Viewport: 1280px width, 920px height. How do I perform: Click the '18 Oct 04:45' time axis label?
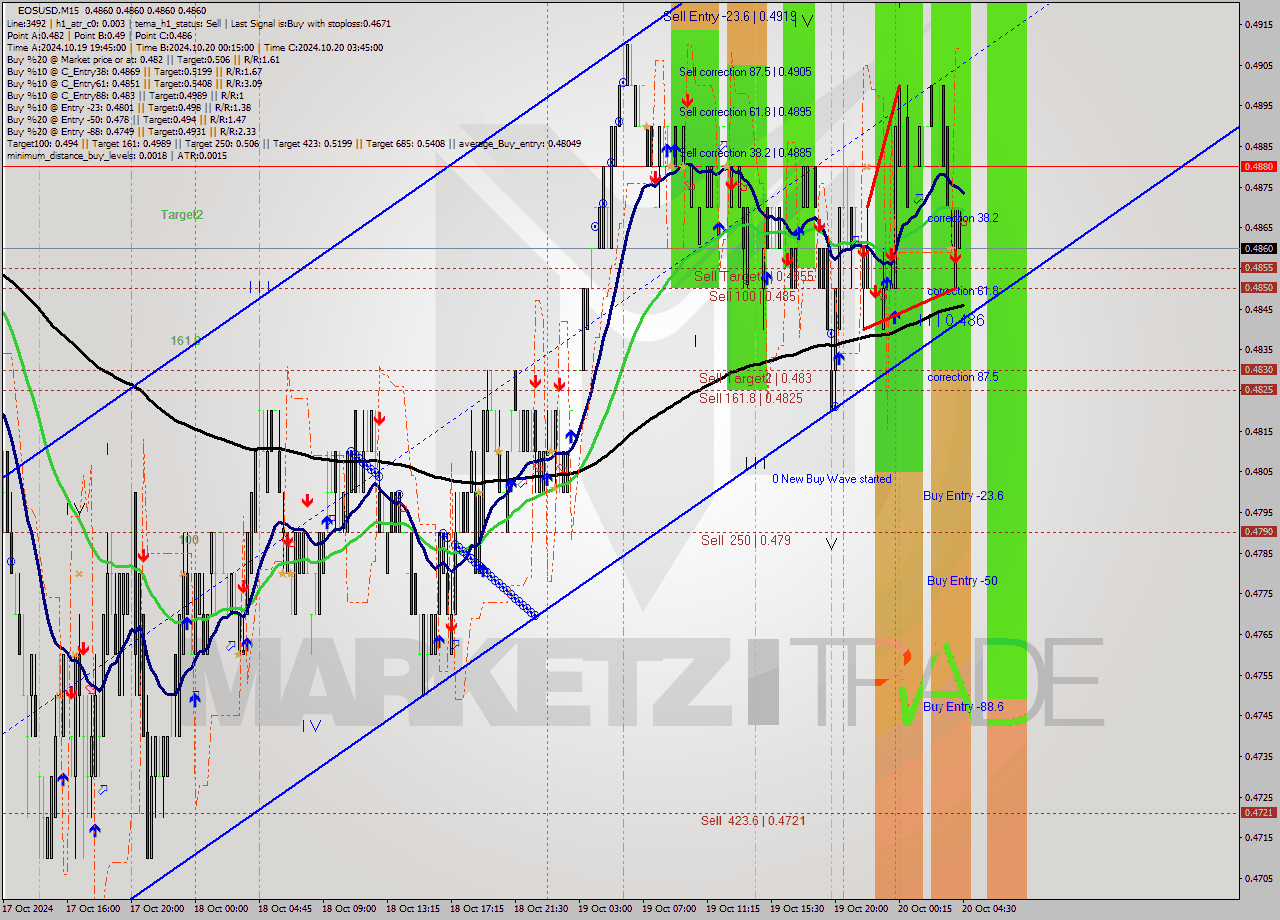pos(285,909)
